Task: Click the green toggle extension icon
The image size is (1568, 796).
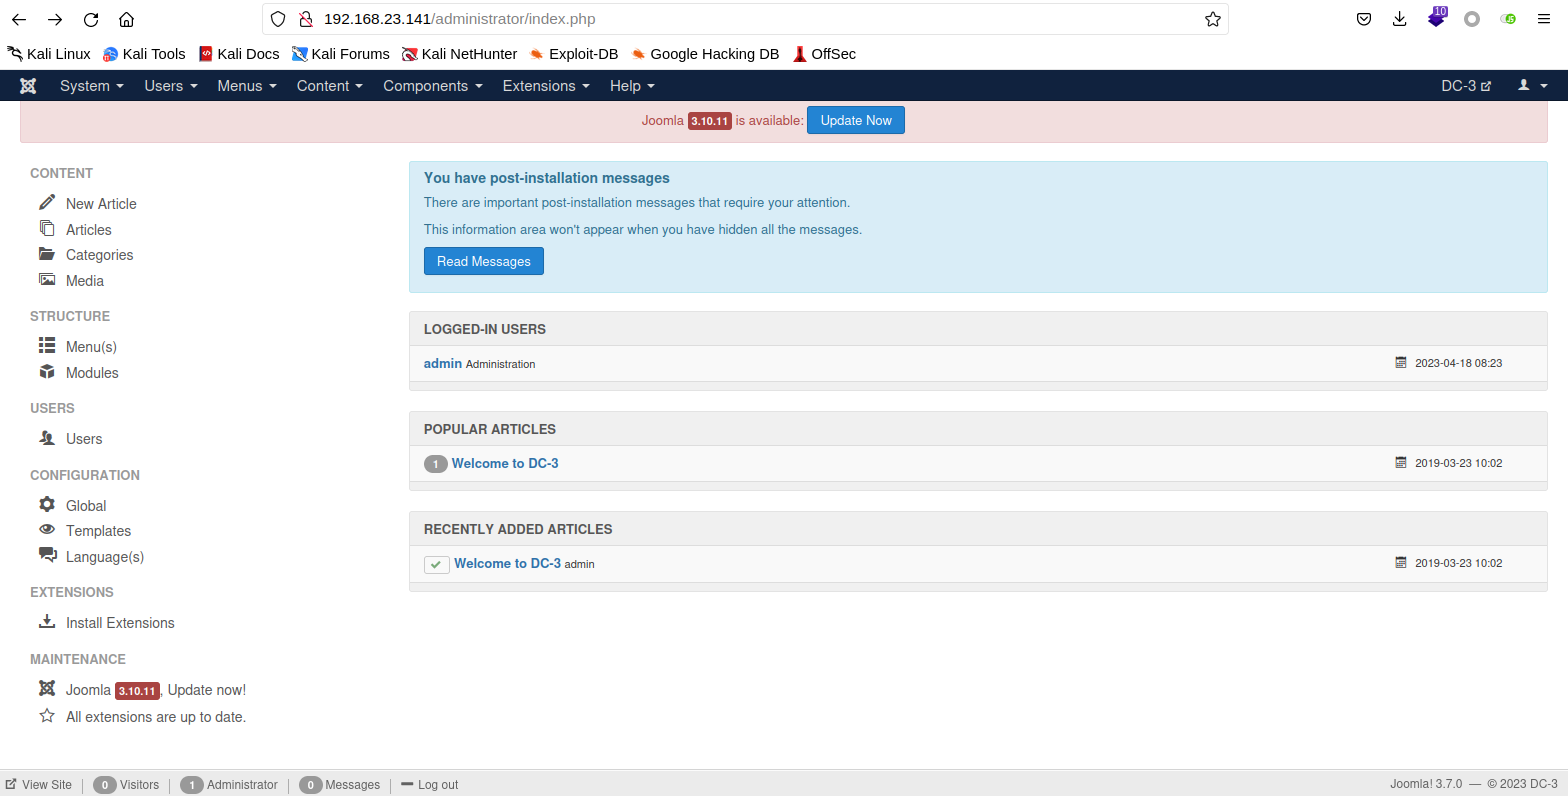Action: click(x=1508, y=19)
